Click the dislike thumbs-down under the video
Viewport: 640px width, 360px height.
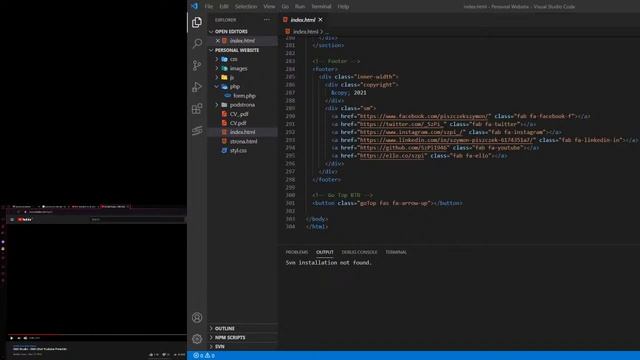[x=165, y=355]
